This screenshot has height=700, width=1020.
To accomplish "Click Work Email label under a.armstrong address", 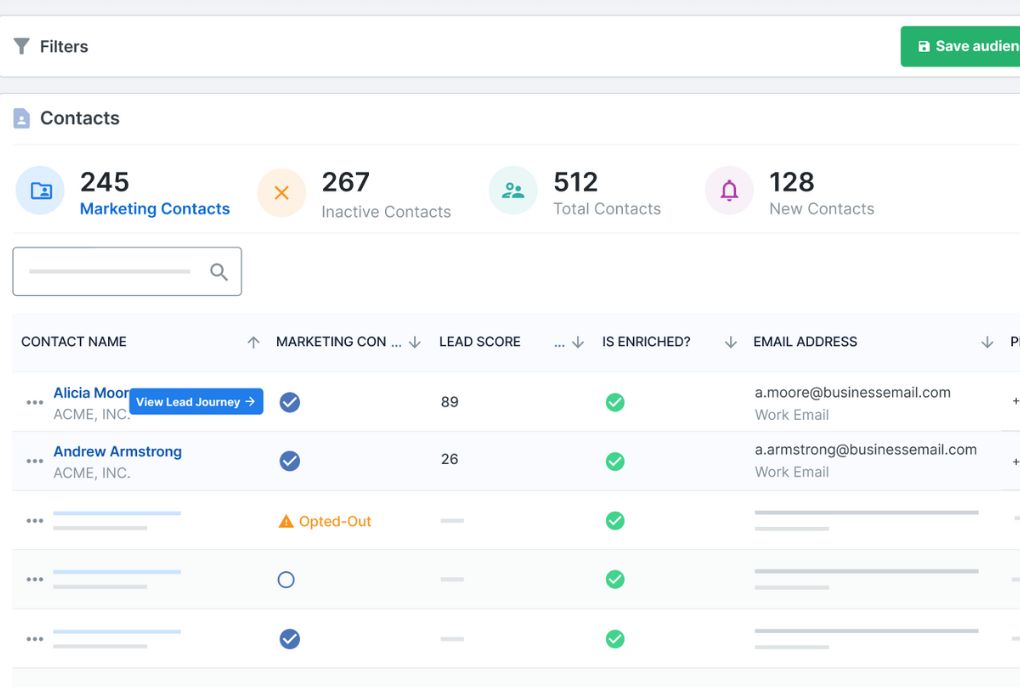I will (792, 472).
